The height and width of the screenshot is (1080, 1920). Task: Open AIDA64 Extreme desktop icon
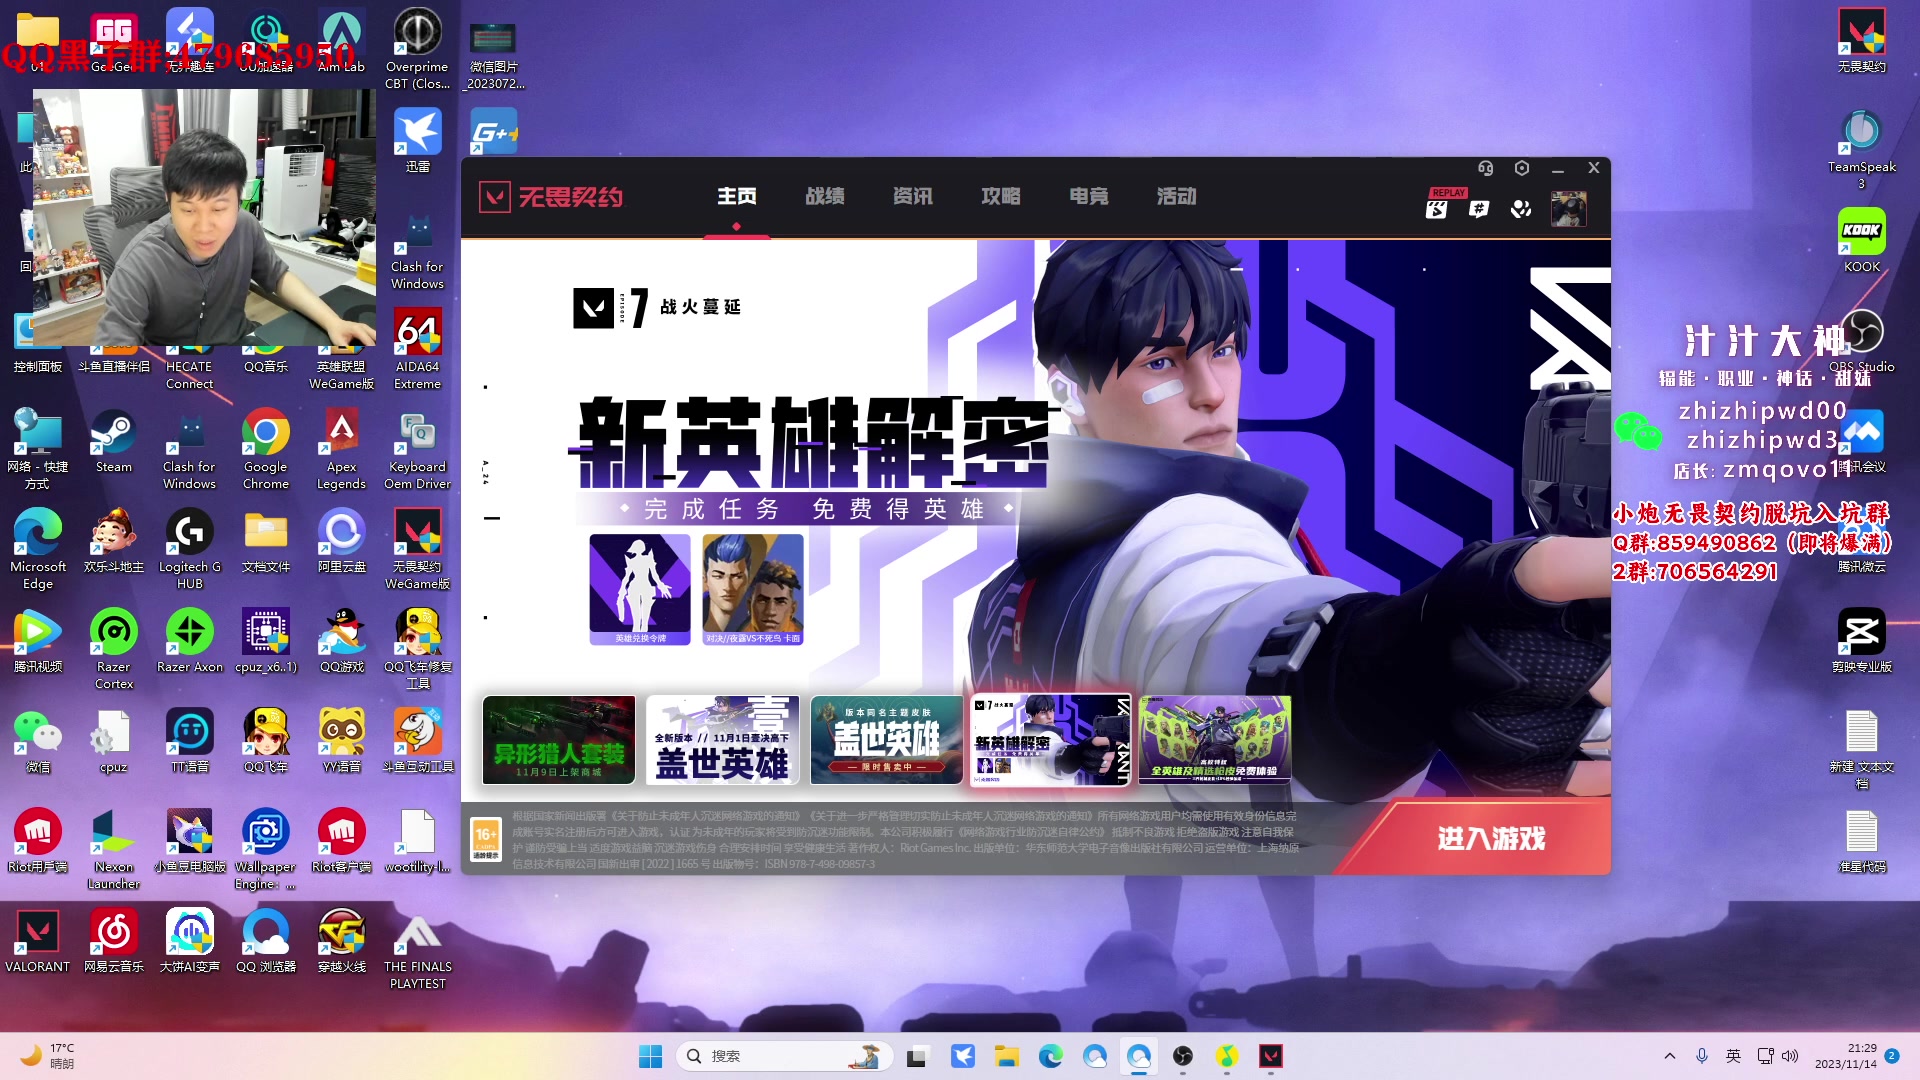point(418,348)
